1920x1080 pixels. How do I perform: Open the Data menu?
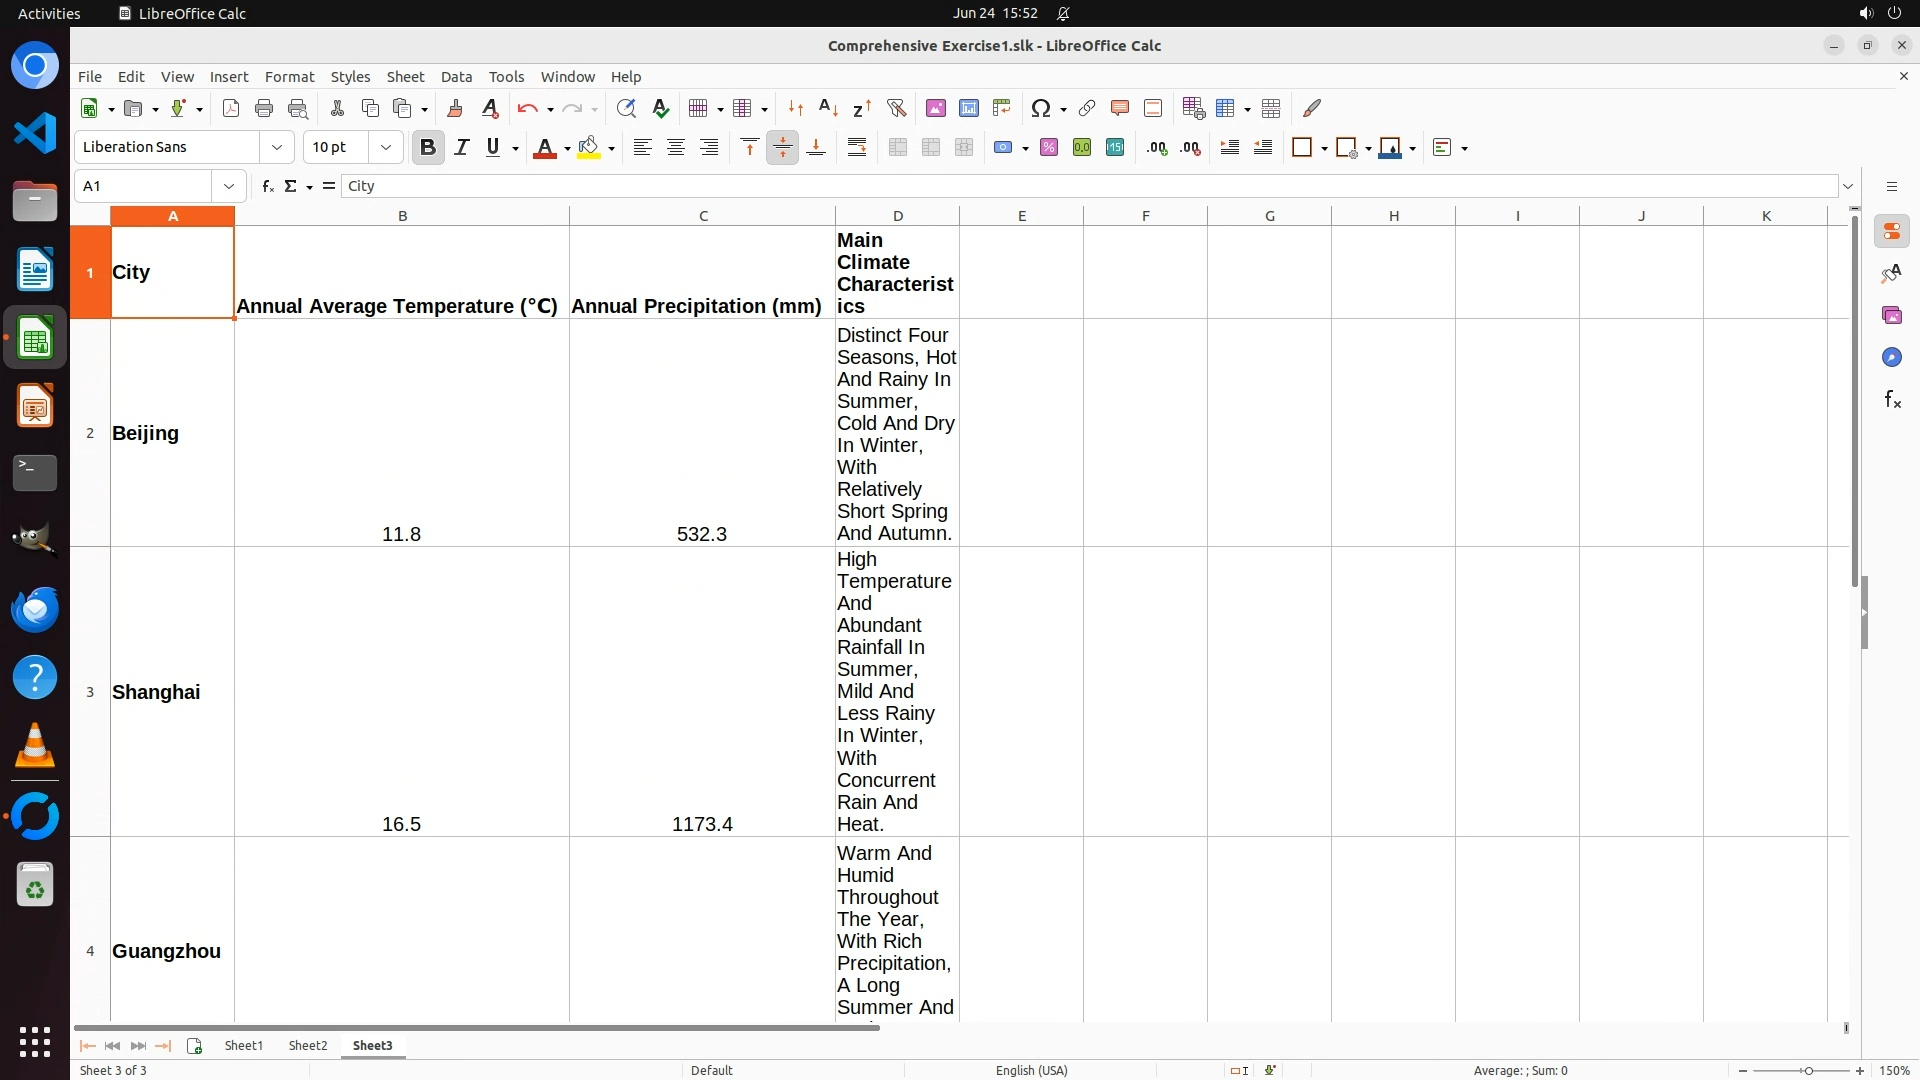pyautogui.click(x=456, y=77)
